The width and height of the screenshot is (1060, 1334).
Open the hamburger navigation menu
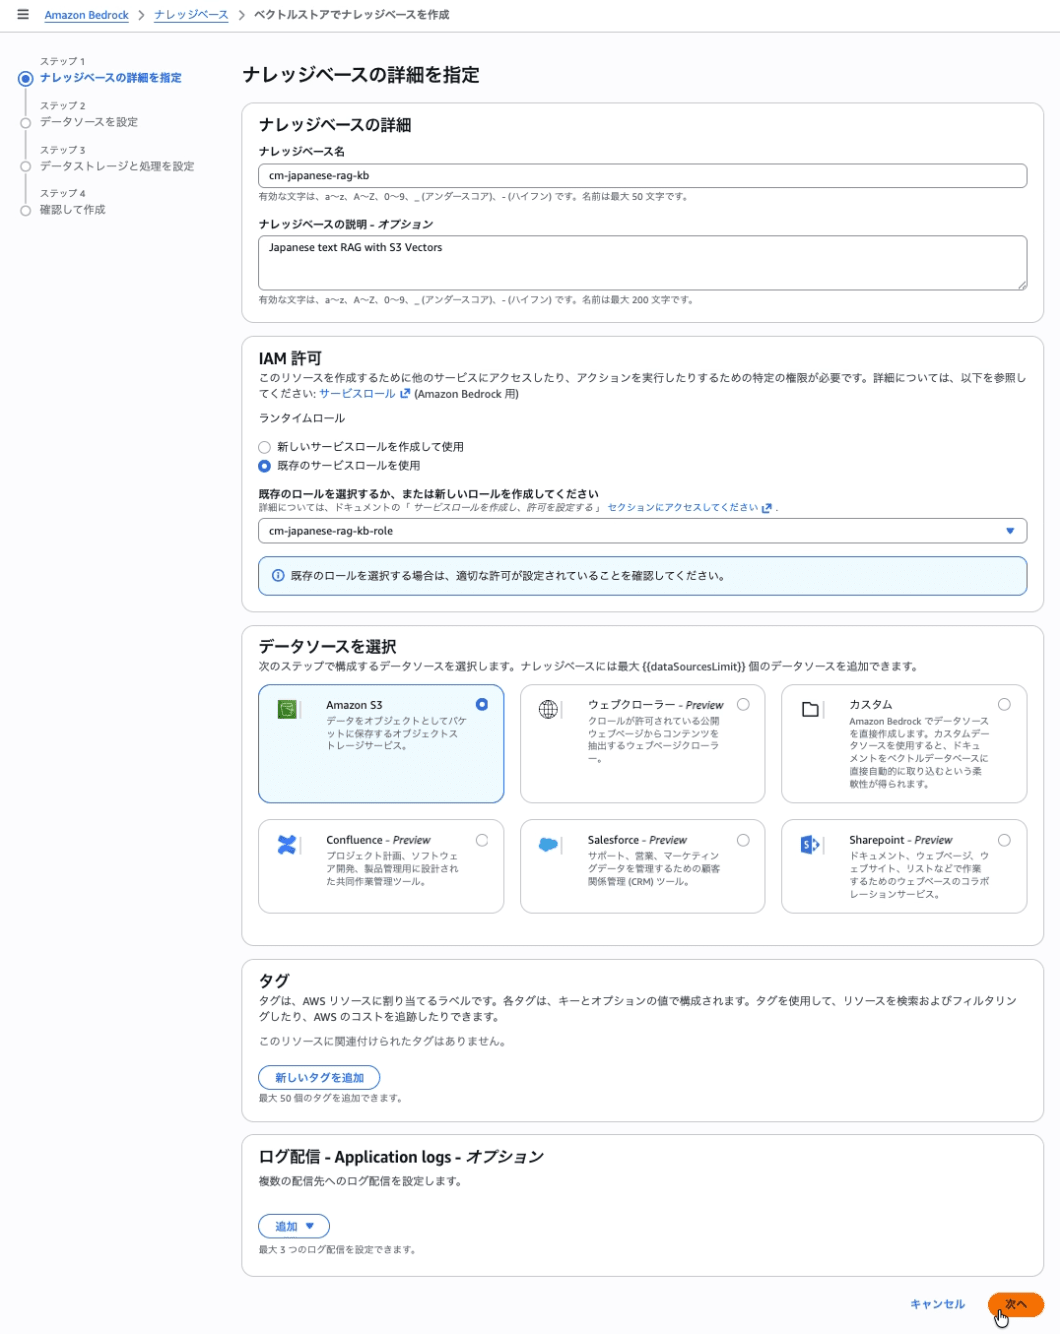coord(23,14)
